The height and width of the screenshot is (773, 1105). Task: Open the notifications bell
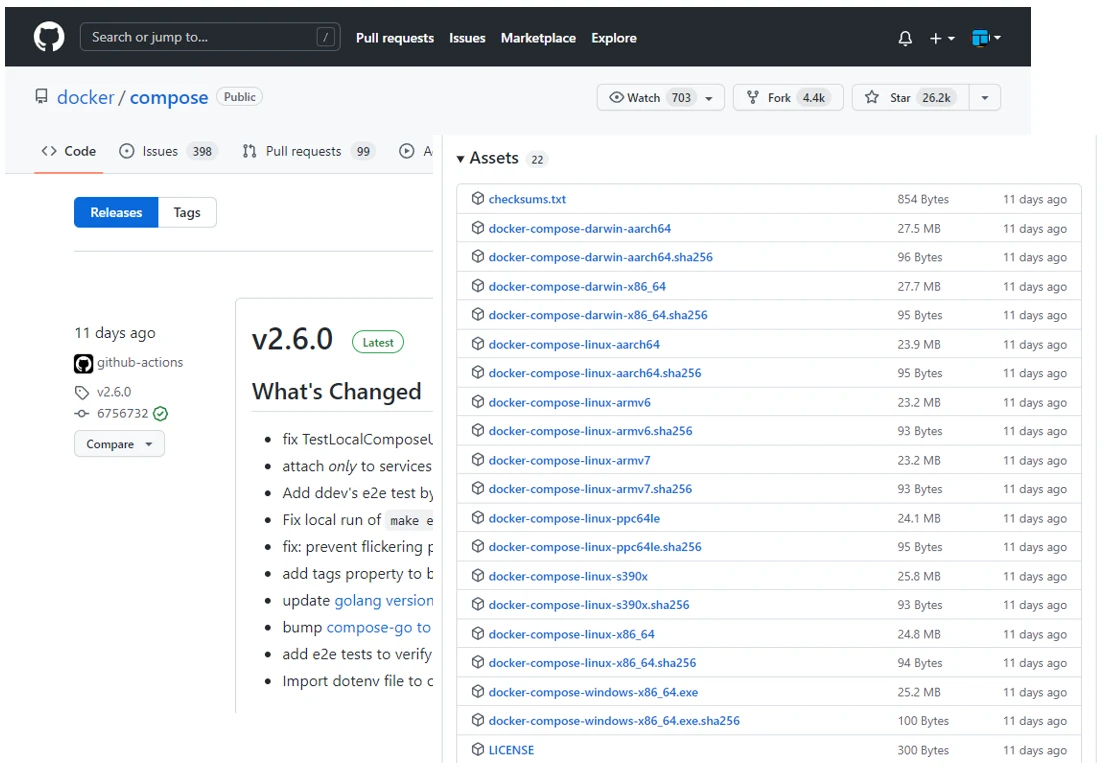pos(905,39)
